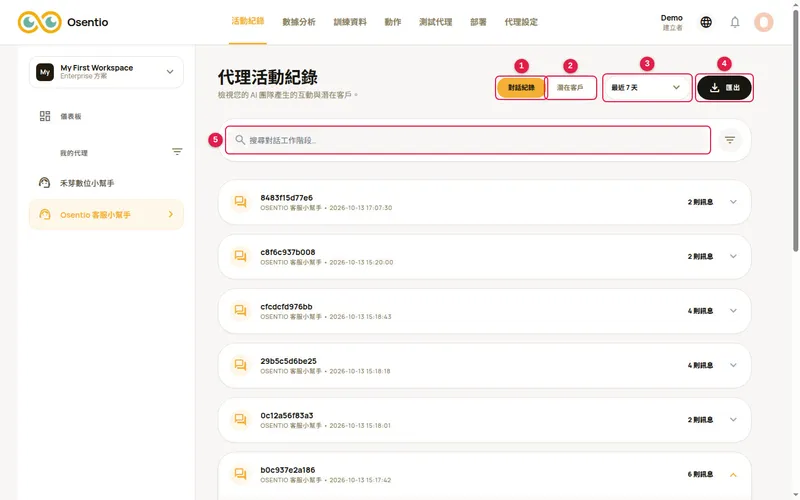Viewport: 800px width, 500px height.
Task: Click timestamp 2026-10-13 17:07:30
Action: (361, 208)
